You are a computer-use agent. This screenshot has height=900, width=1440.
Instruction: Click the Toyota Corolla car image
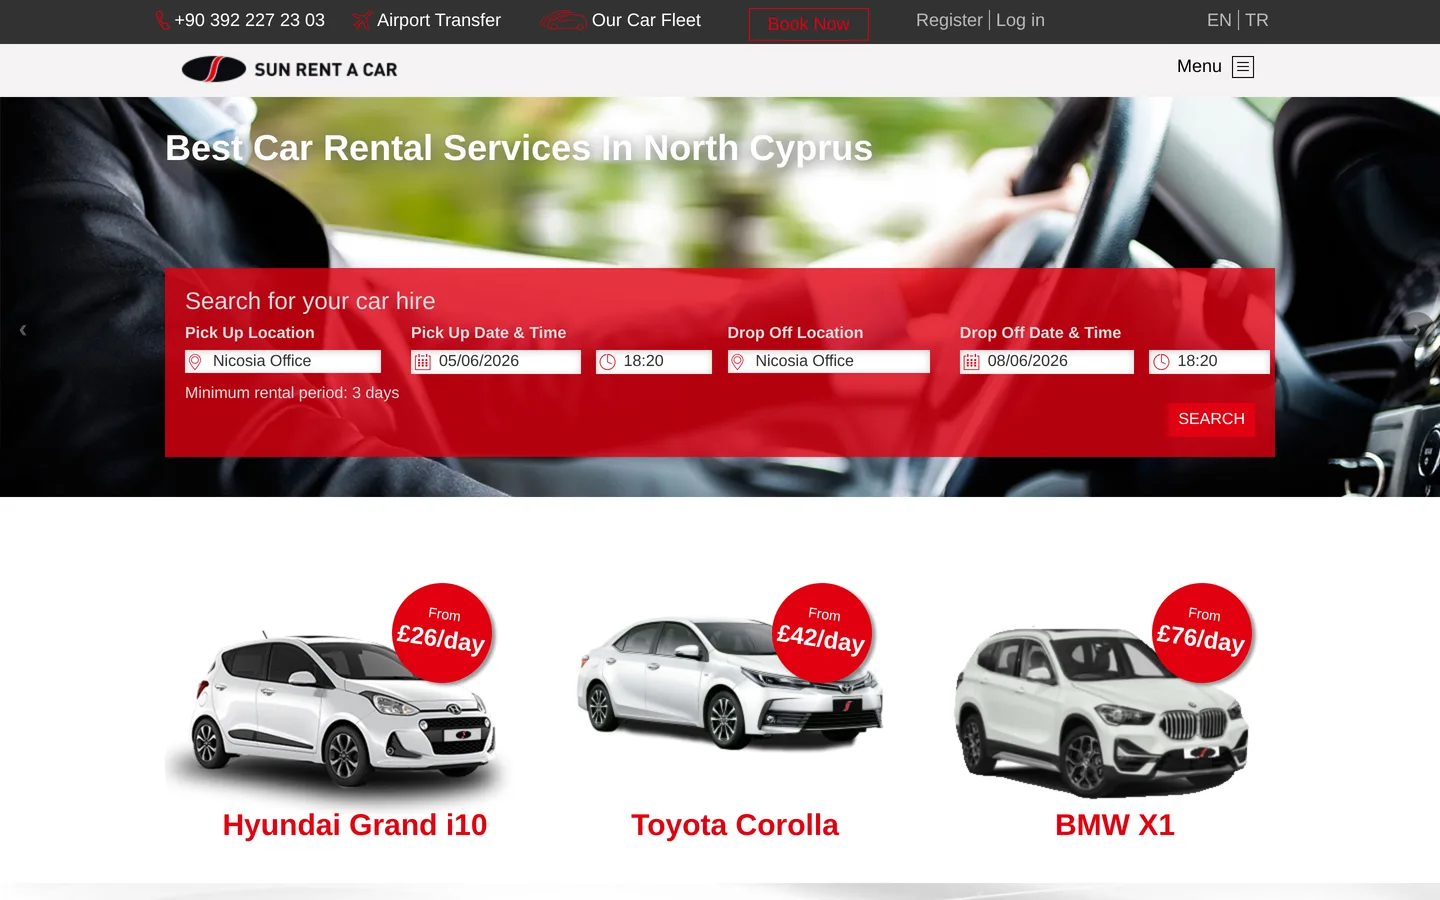click(730, 685)
